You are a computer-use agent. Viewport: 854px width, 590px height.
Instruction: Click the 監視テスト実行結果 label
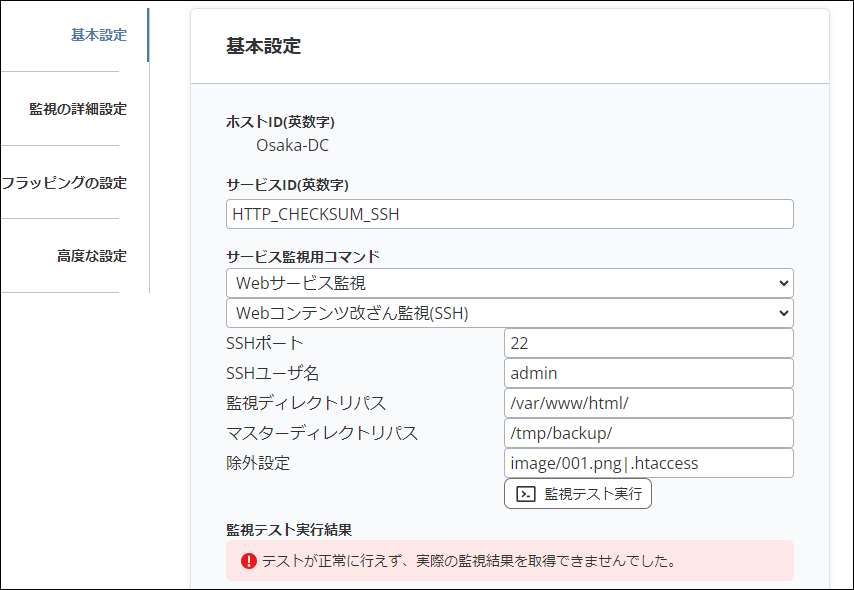pos(289,528)
